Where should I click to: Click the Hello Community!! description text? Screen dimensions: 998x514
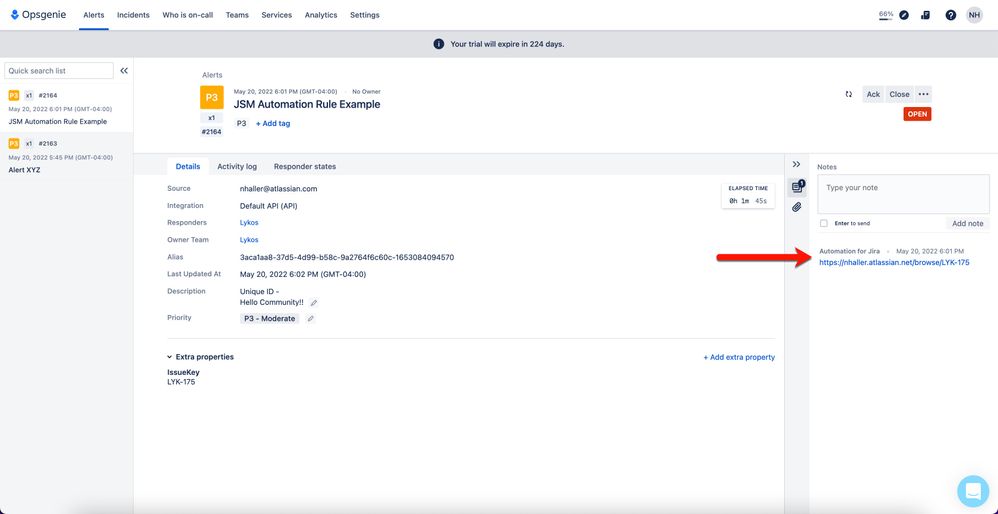(272, 302)
